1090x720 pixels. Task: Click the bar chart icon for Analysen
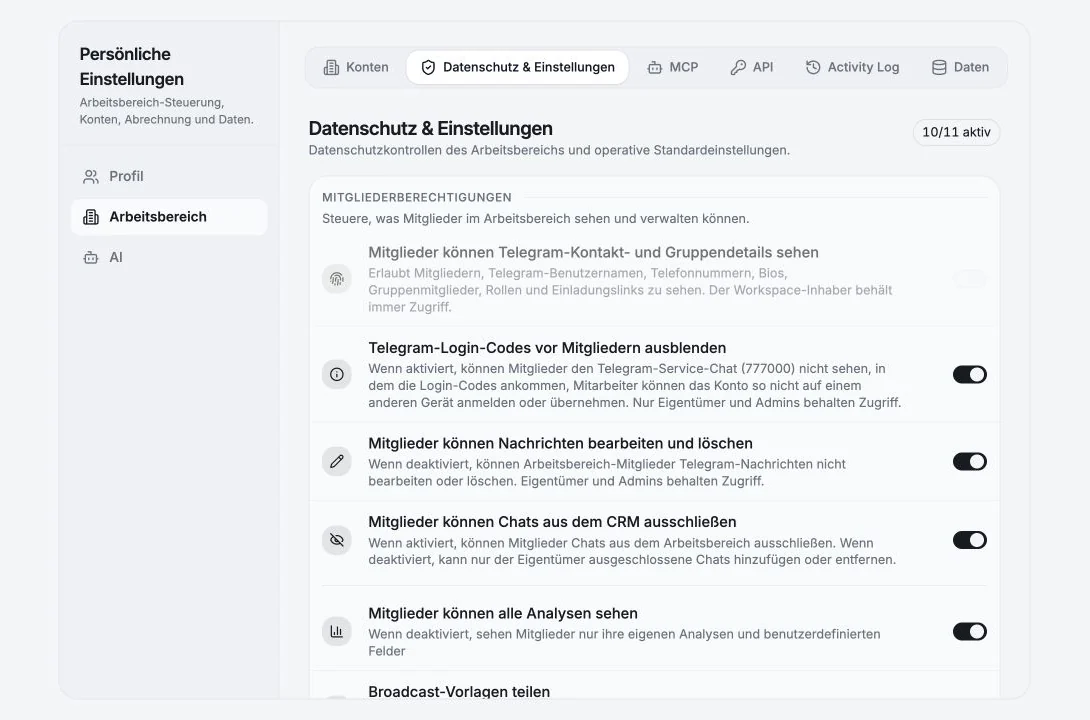336,632
